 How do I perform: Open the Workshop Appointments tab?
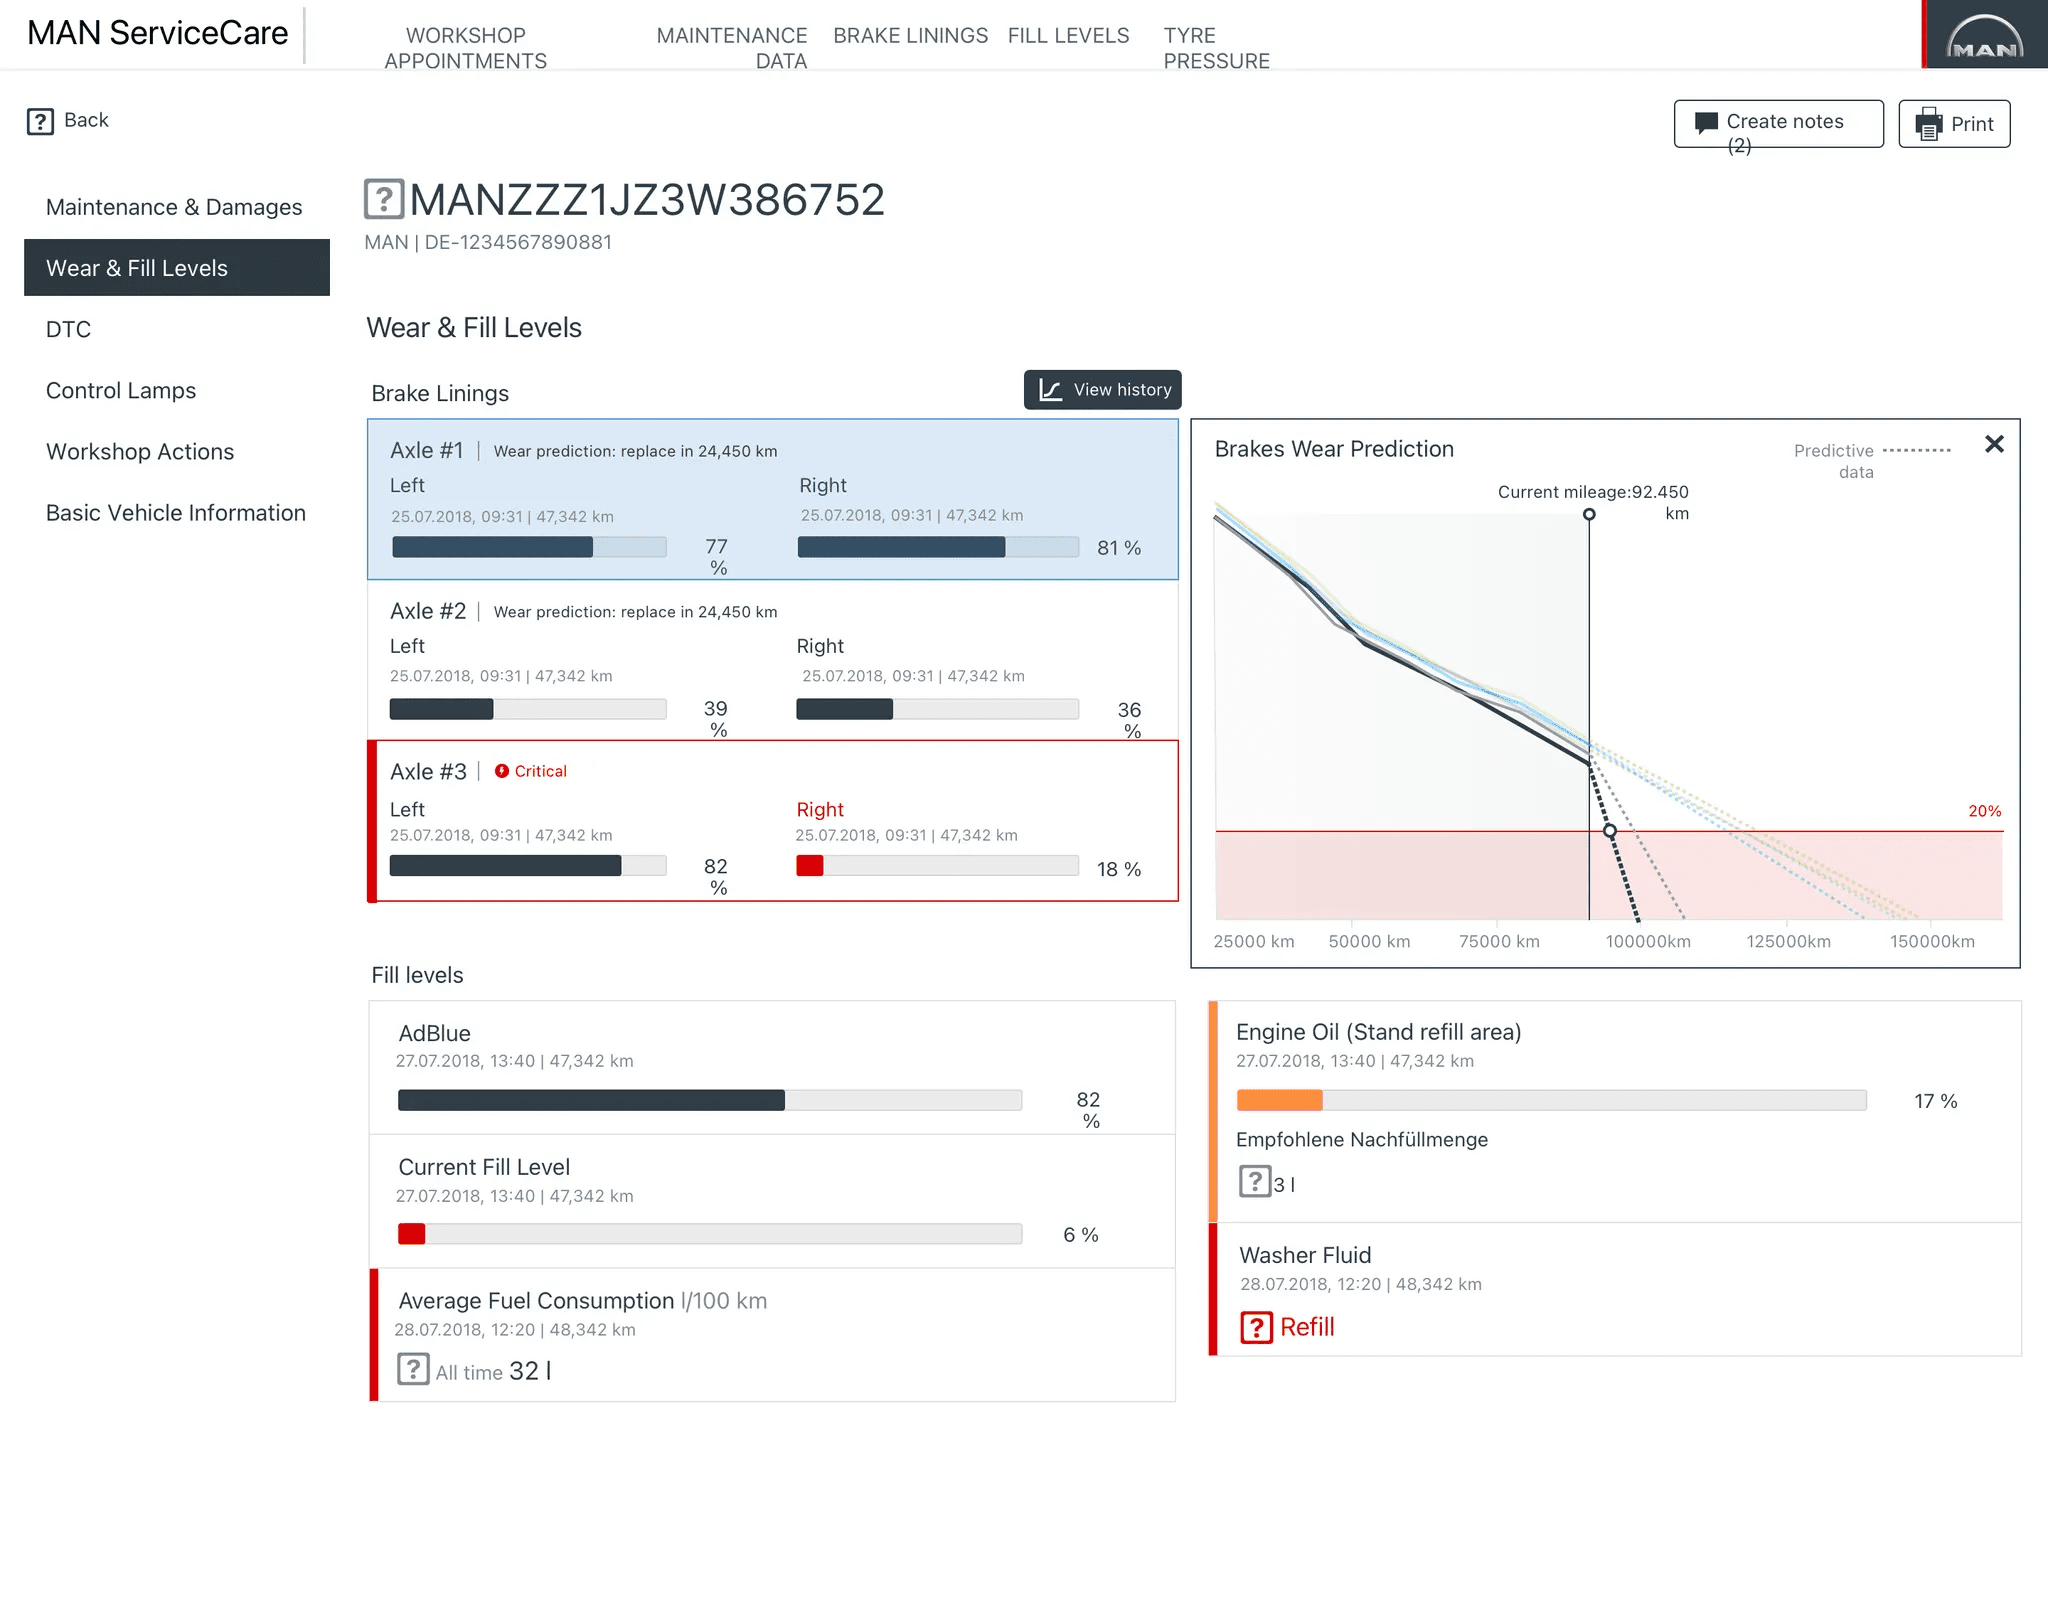click(465, 48)
